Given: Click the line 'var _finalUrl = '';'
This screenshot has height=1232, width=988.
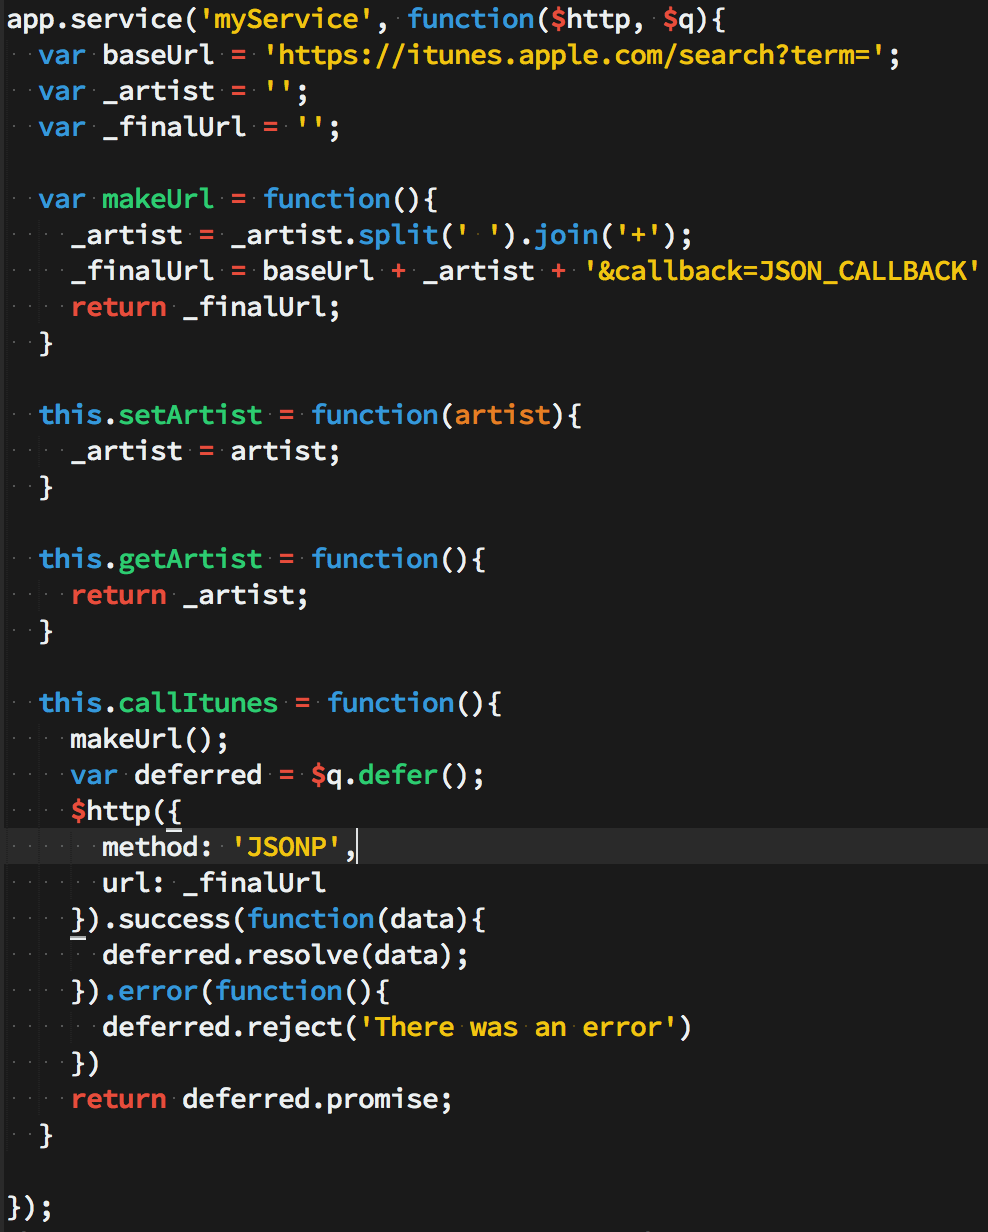Looking at the screenshot, I should click(190, 127).
